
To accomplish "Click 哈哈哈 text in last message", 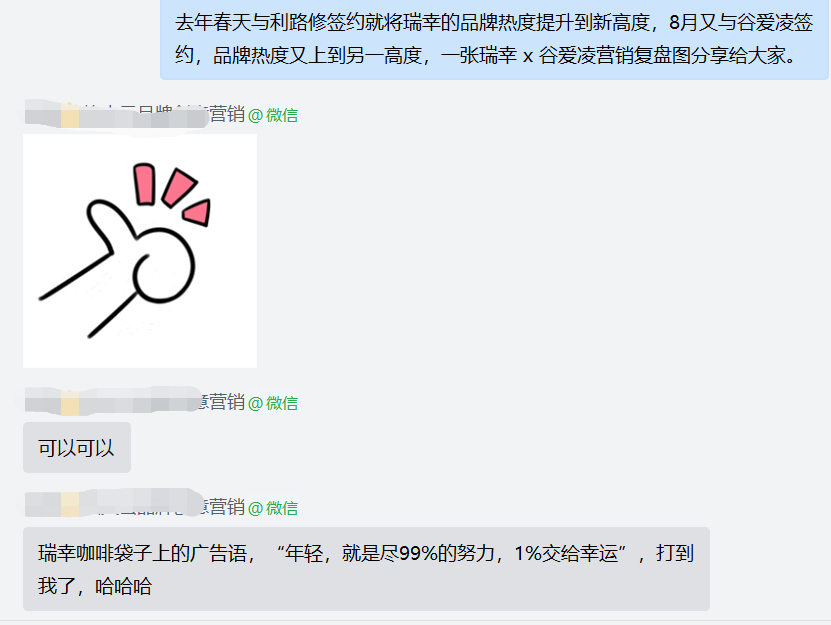I will [x=123, y=586].
